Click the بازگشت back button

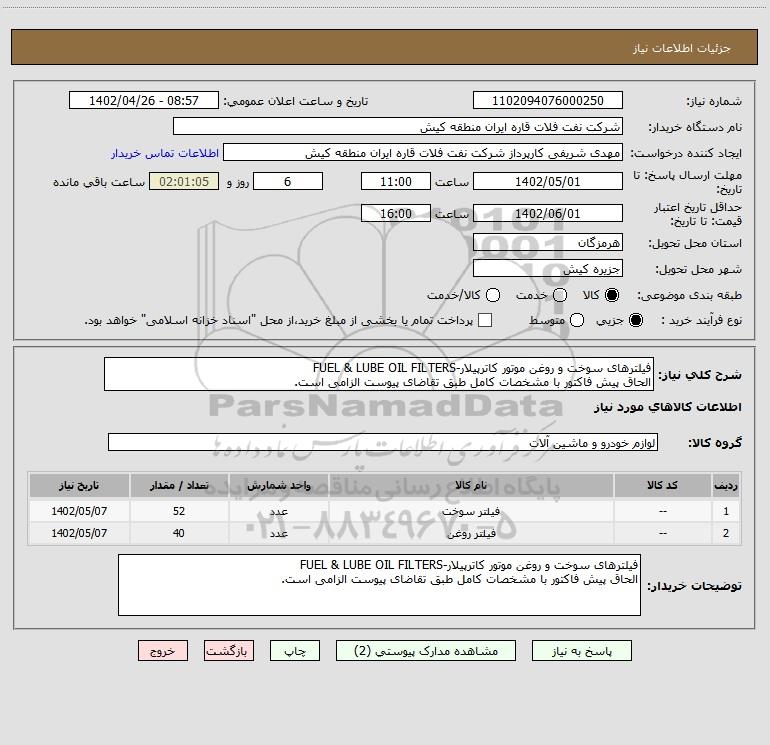pos(229,651)
